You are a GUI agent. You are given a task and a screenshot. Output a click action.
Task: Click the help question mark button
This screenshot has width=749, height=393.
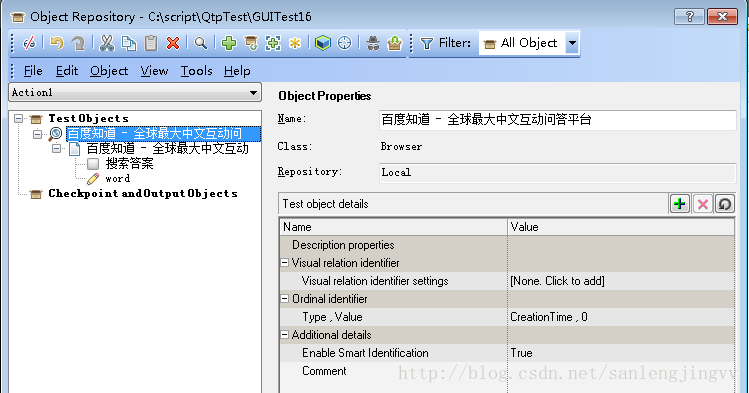pyautogui.click(x=689, y=17)
